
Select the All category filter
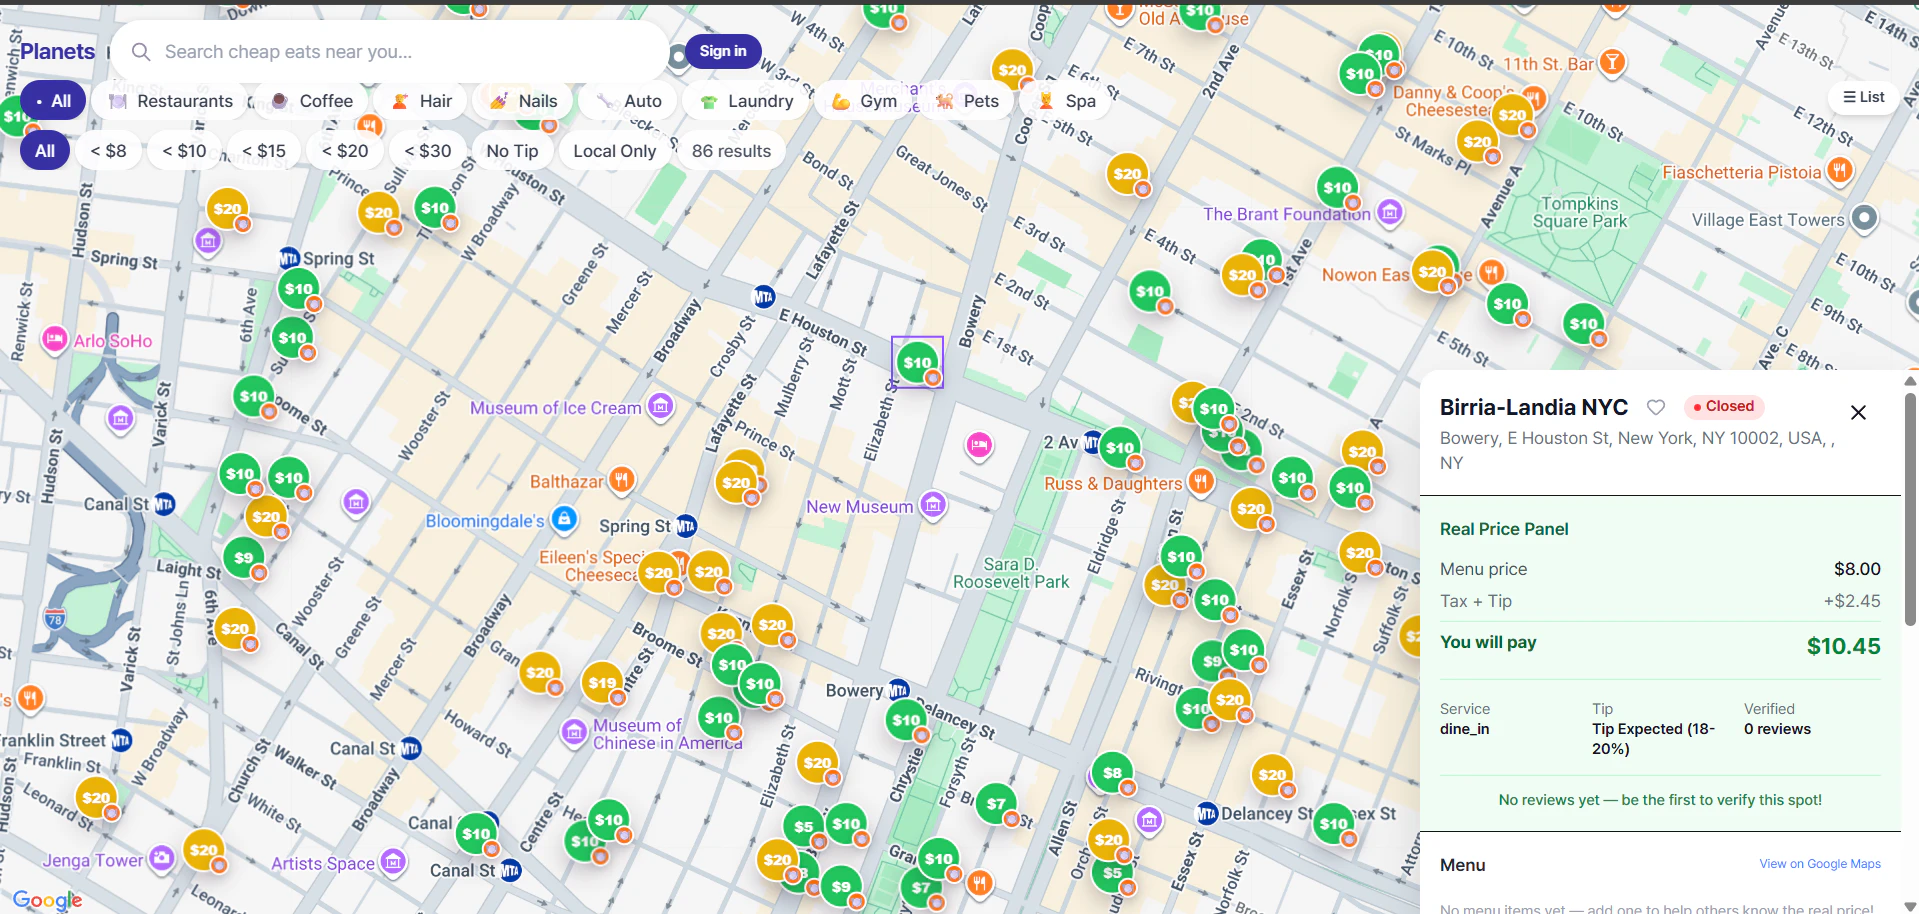pos(53,101)
